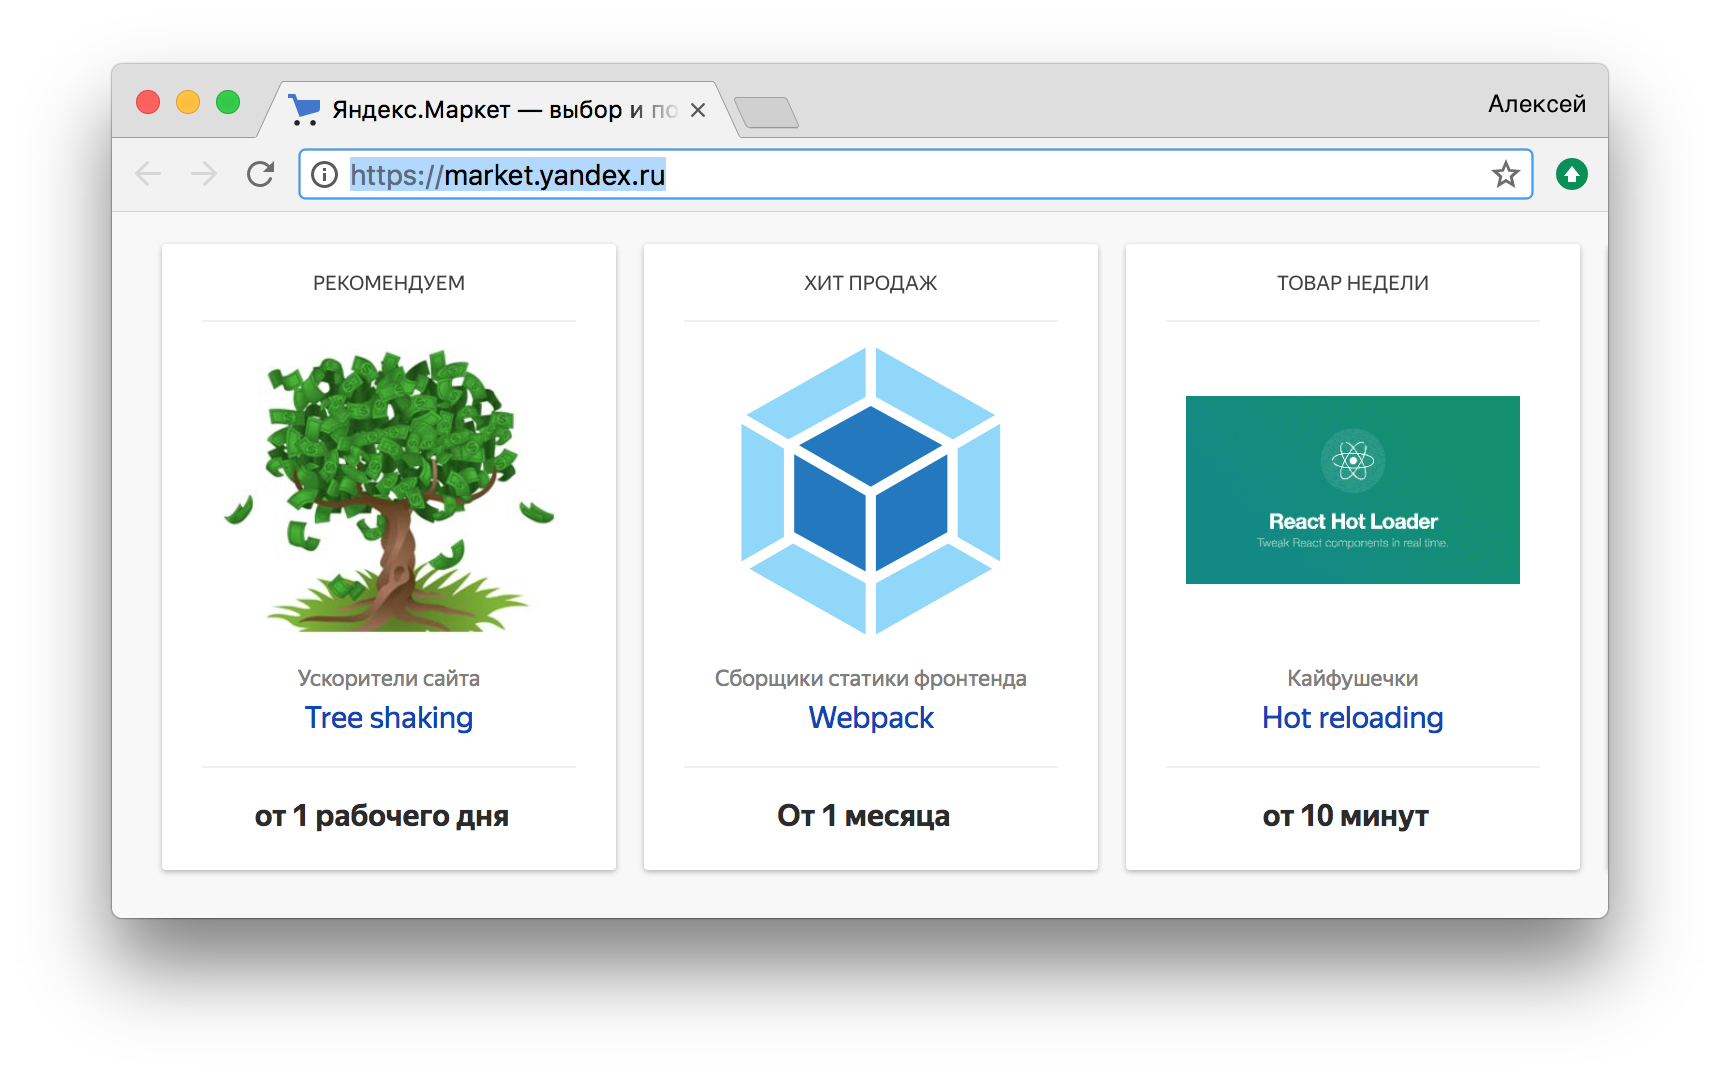Open site info icon in address bar
Image resolution: width=1720 pixels, height=1078 pixels.
(x=324, y=175)
